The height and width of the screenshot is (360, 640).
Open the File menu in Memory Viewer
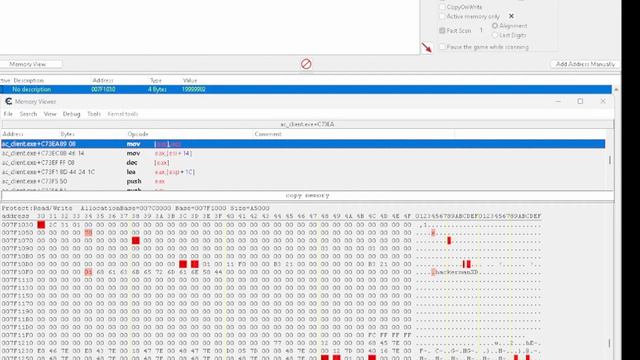point(8,114)
